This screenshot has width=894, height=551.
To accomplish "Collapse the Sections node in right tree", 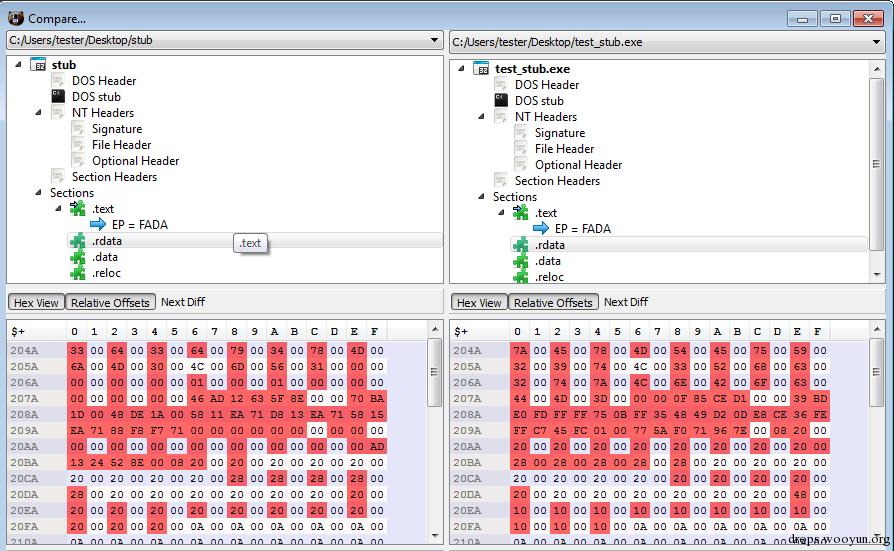I will [x=481, y=197].
